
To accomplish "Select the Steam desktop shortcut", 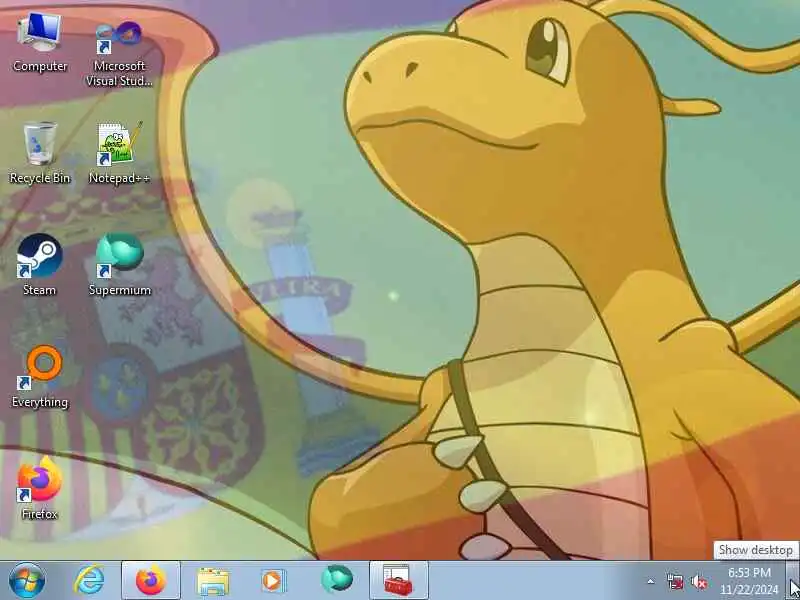I will tap(40, 265).
